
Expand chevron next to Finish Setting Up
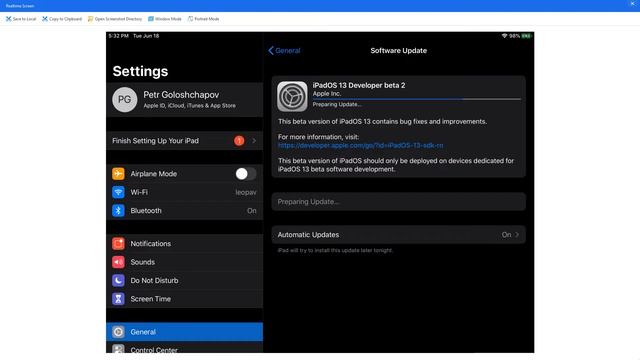(254, 141)
